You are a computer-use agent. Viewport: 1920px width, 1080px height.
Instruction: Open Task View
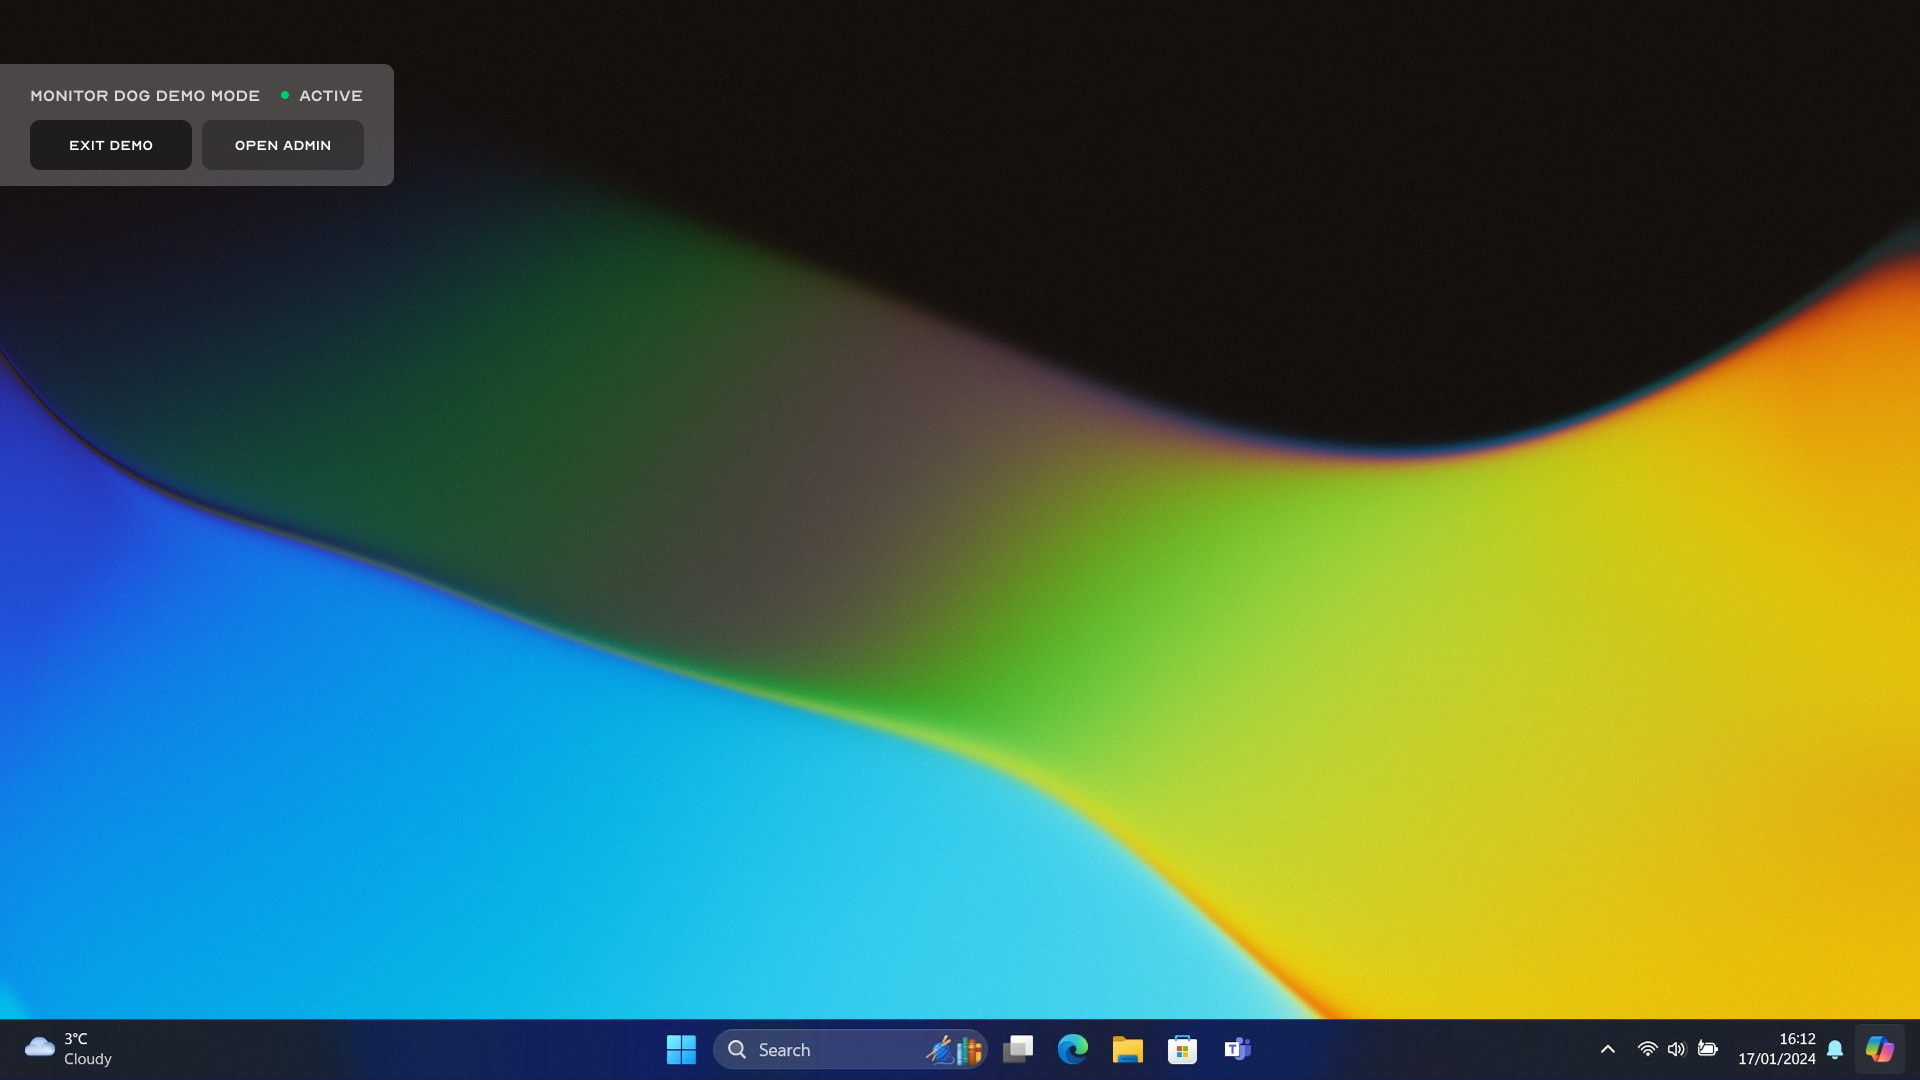pyautogui.click(x=1019, y=1049)
